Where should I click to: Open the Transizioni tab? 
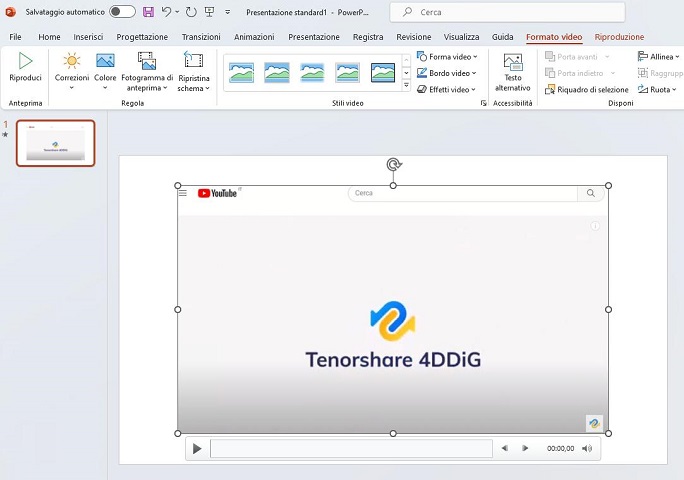[201, 37]
